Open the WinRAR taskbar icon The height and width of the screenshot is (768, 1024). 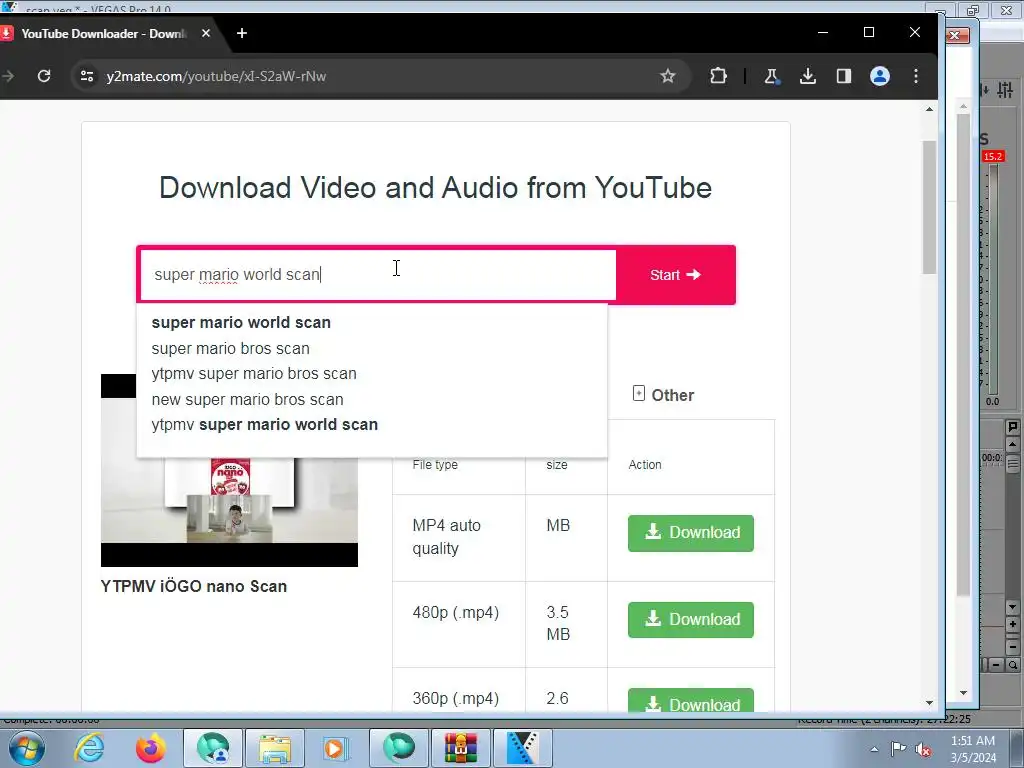point(461,748)
